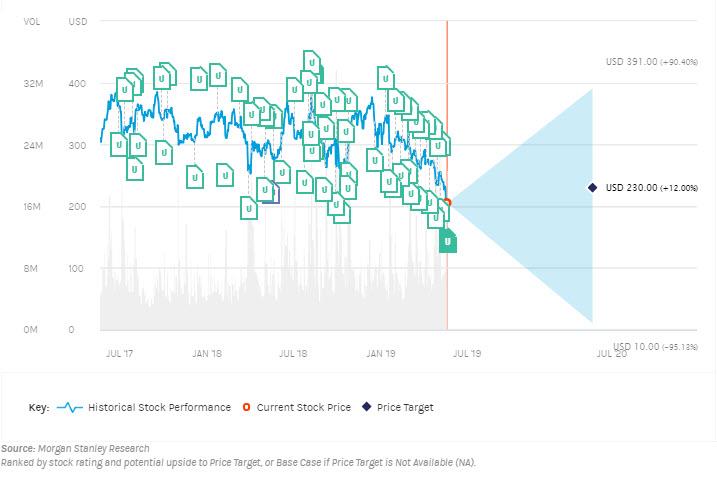This screenshot has height=488, width=717.
Task: Click the light blue projection cone area
Action: coord(540,206)
